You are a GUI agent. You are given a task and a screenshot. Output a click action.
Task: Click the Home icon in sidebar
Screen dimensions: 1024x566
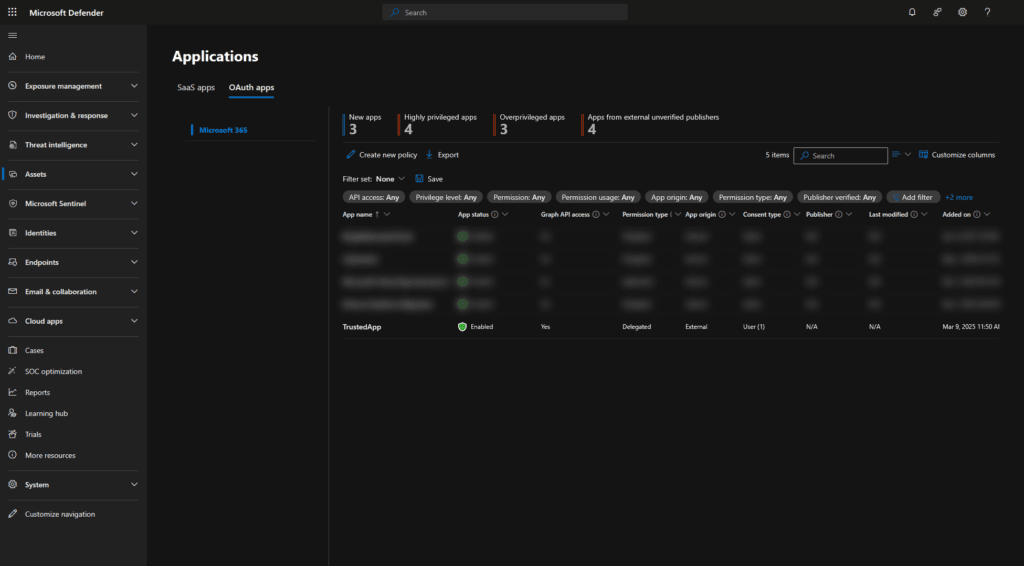[12, 57]
